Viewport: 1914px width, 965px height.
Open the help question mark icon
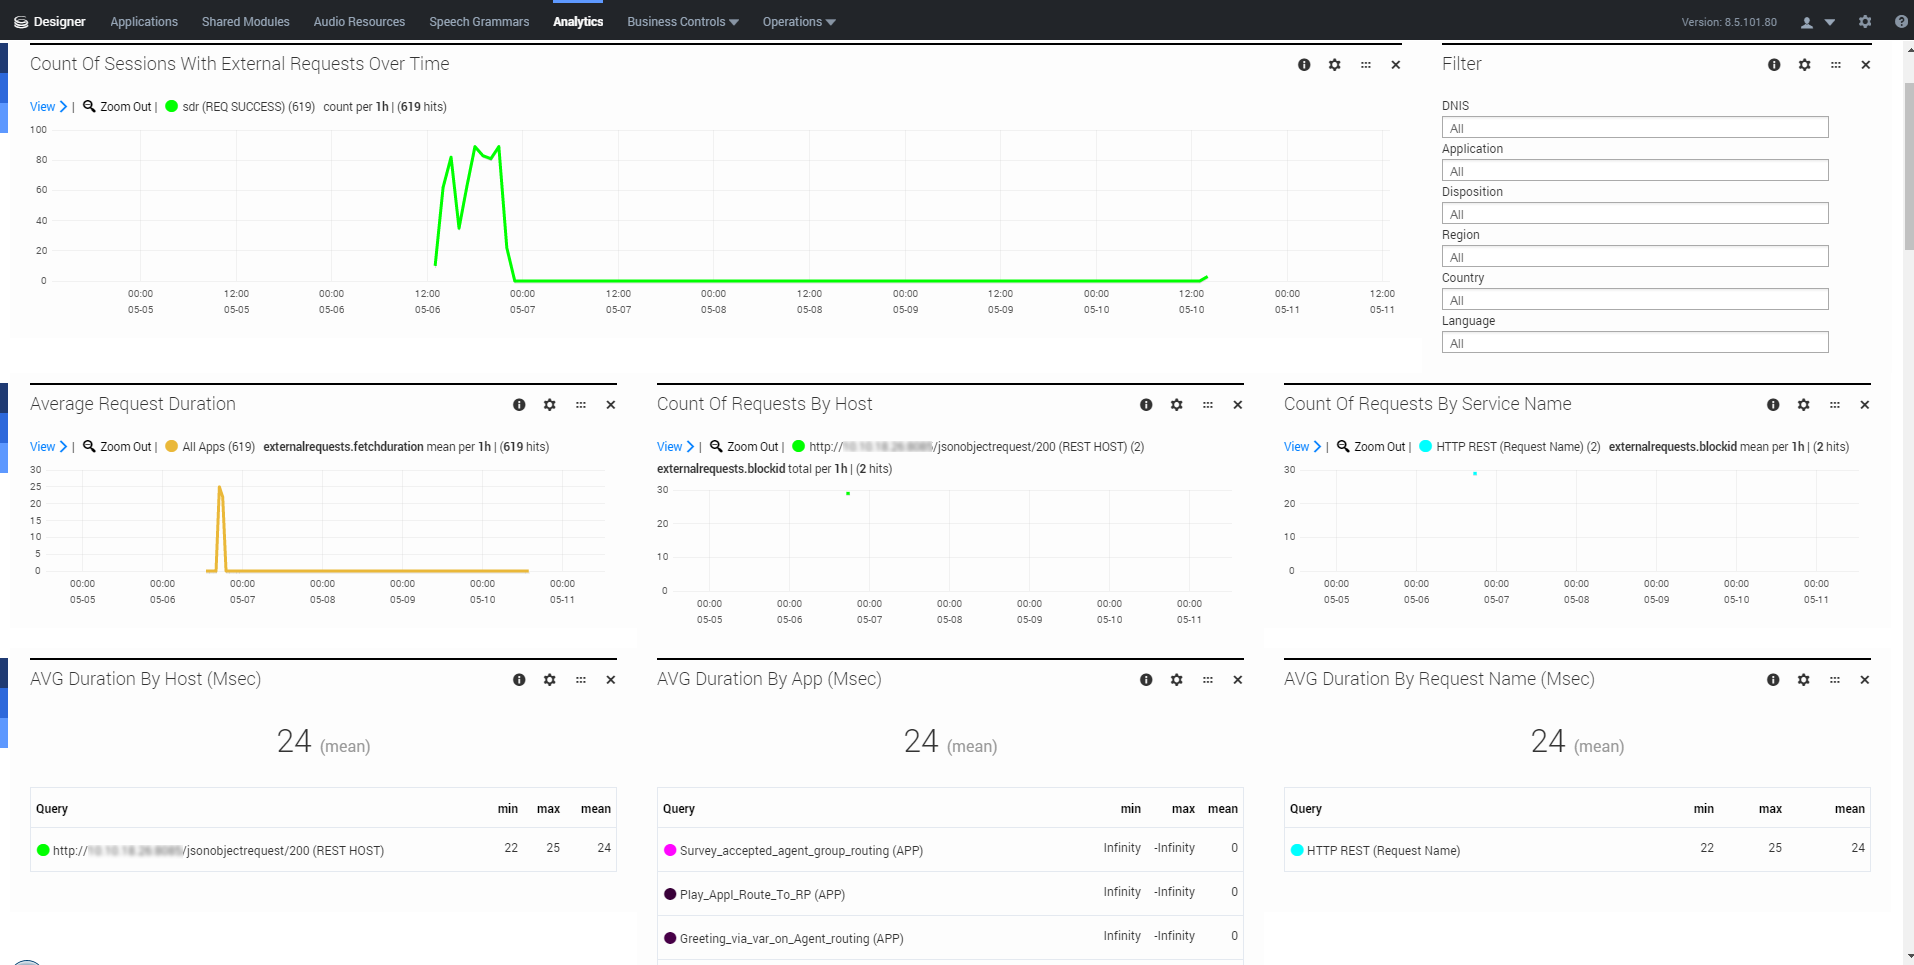click(1902, 21)
